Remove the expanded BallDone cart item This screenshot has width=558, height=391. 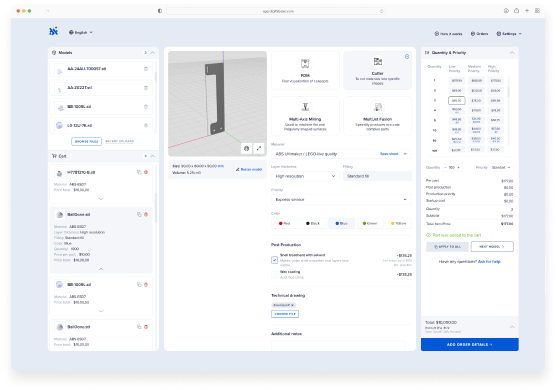146,215
